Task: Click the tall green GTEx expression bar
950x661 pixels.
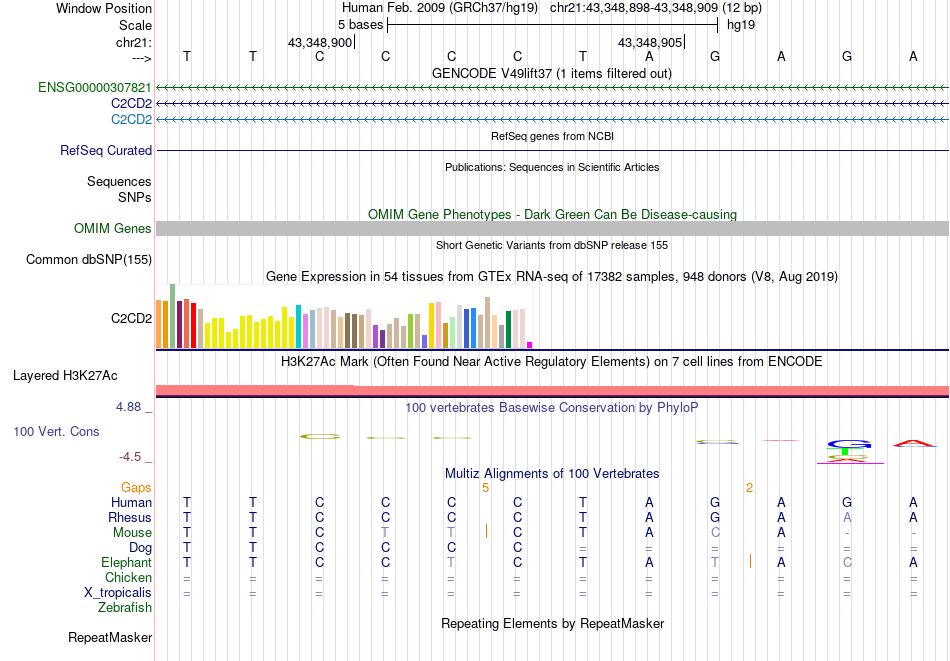Action: 173,316
